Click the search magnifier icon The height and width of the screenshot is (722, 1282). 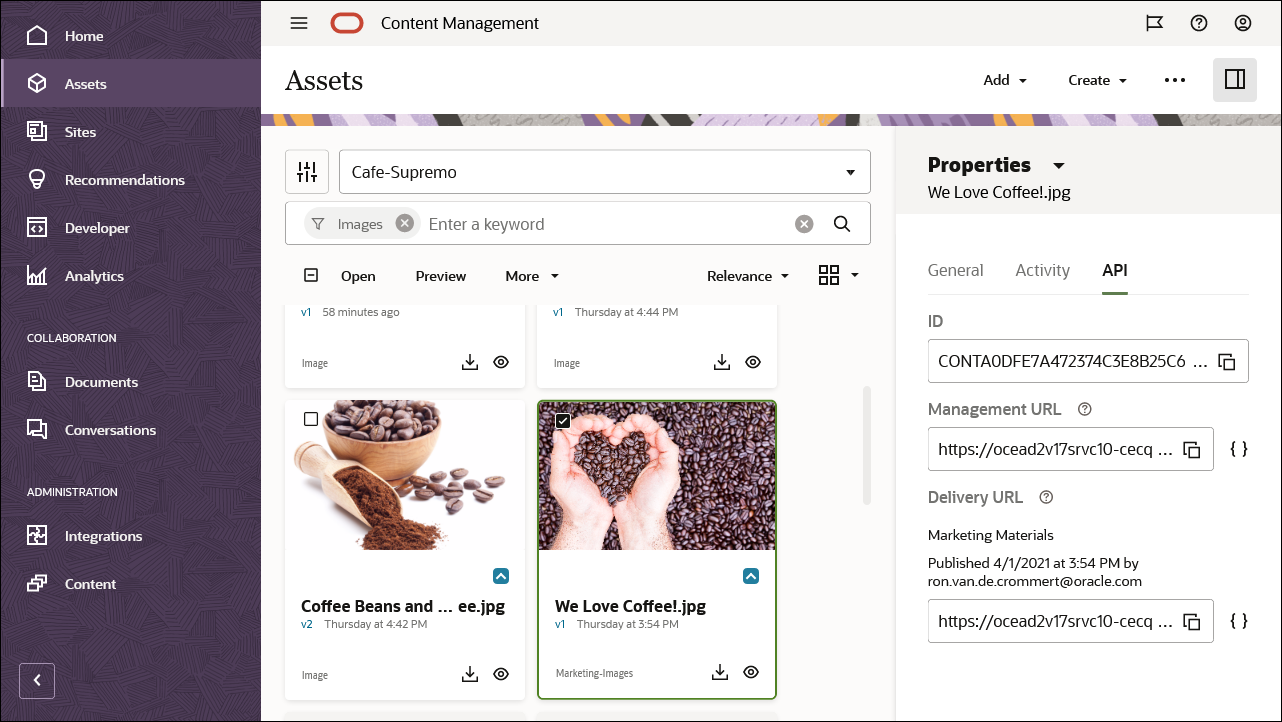point(842,224)
